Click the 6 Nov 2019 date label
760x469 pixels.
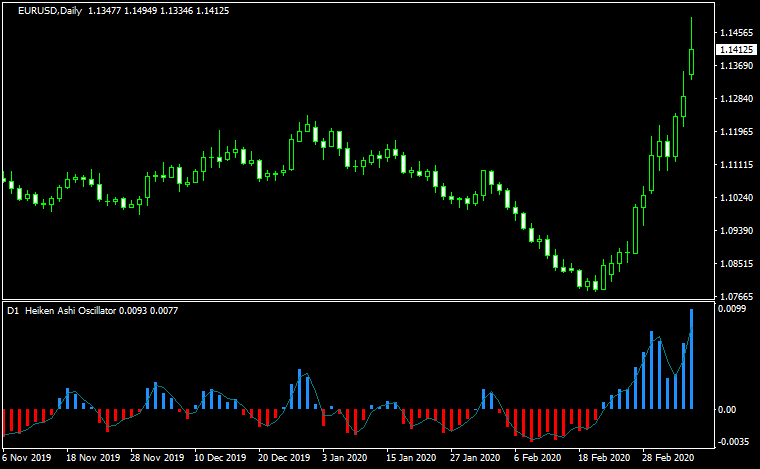(x=26, y=458)
